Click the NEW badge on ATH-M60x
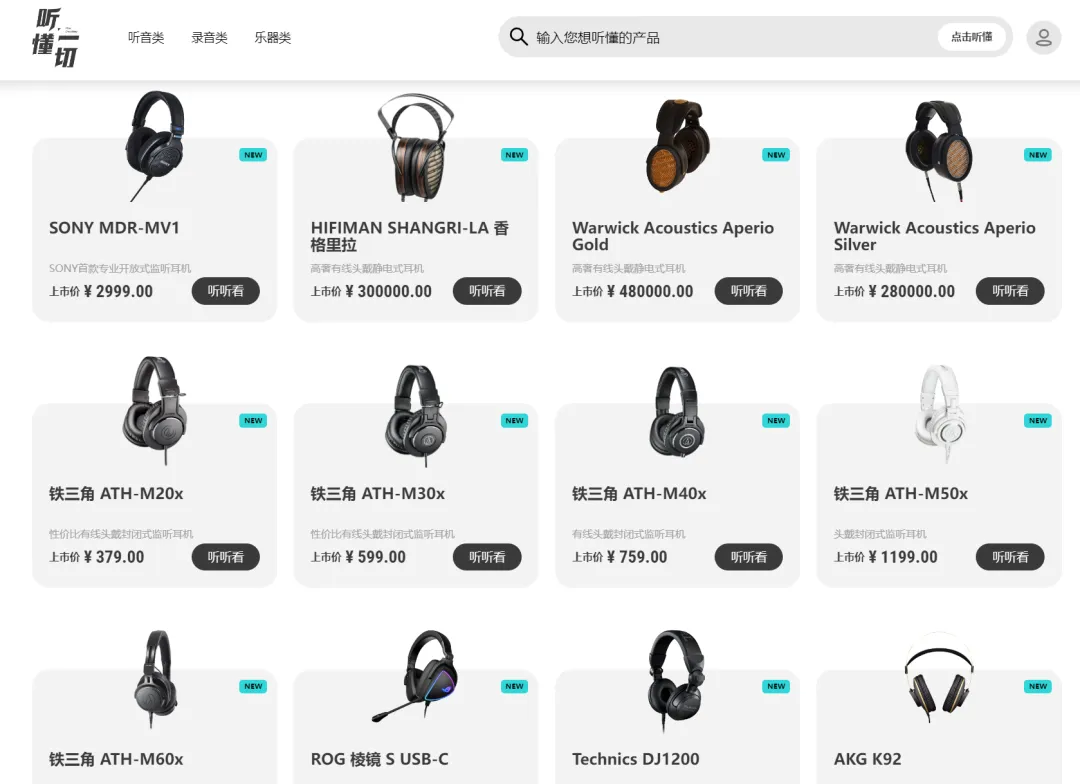Viewport: 1080px width, 784px height. click(253, 687)
